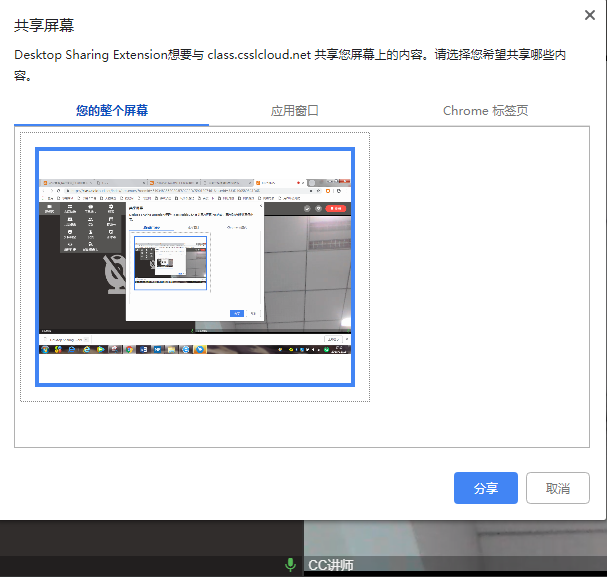Click the class.csslcloud.net text in the description
Screen dimensions: 607x577
pyautogui.click(x=257, y=55)
